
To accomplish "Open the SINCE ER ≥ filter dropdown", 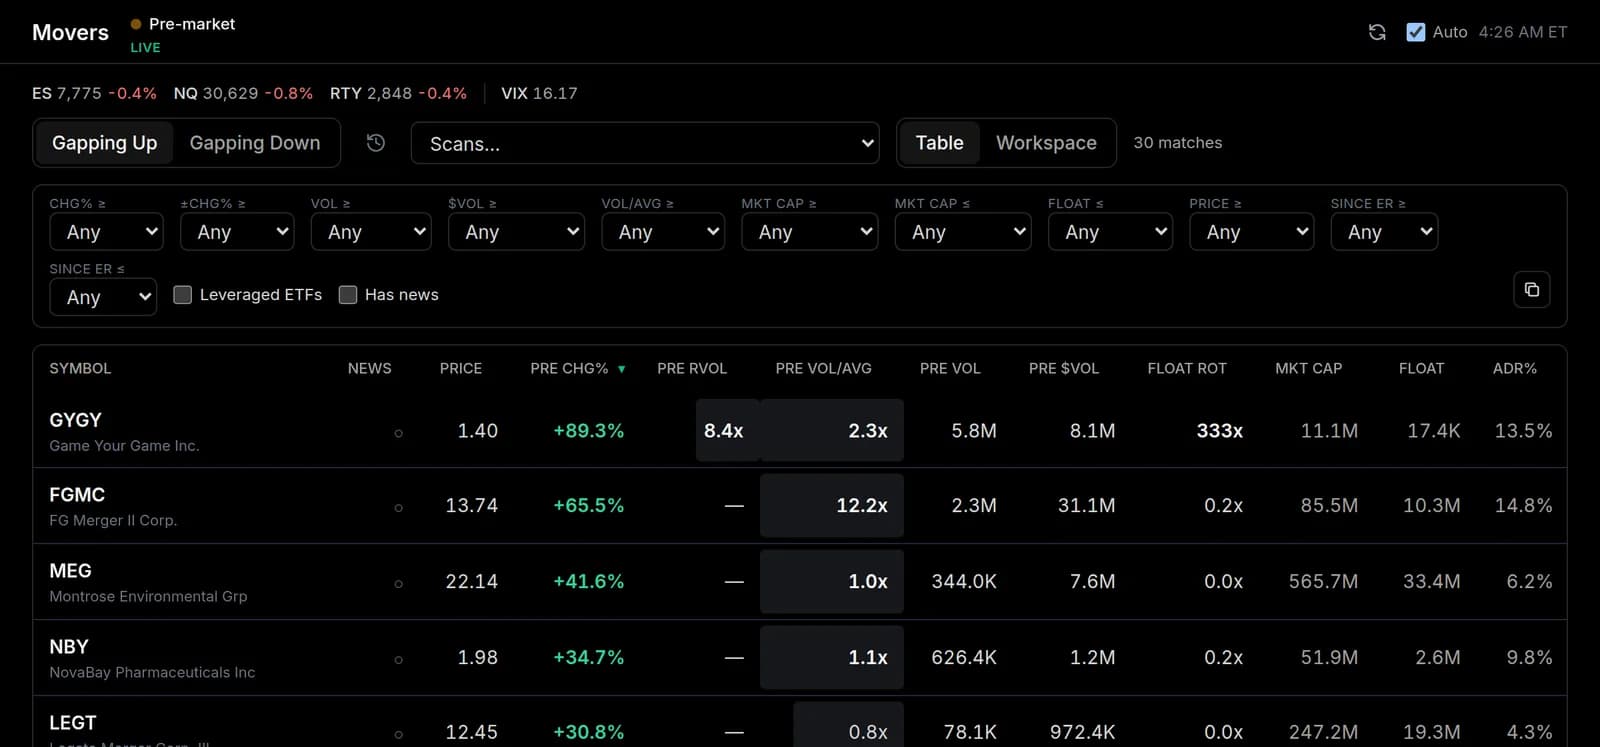I will tap(1384, 232).
